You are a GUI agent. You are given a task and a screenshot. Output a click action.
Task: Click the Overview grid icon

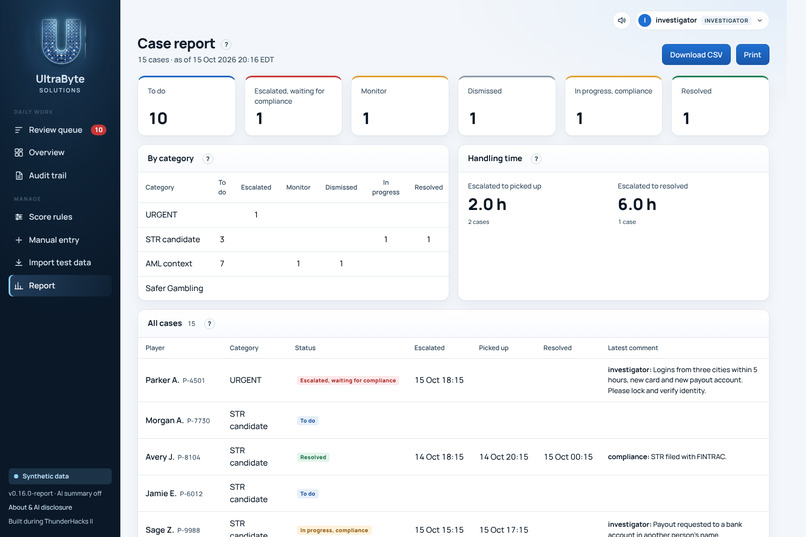19,153
